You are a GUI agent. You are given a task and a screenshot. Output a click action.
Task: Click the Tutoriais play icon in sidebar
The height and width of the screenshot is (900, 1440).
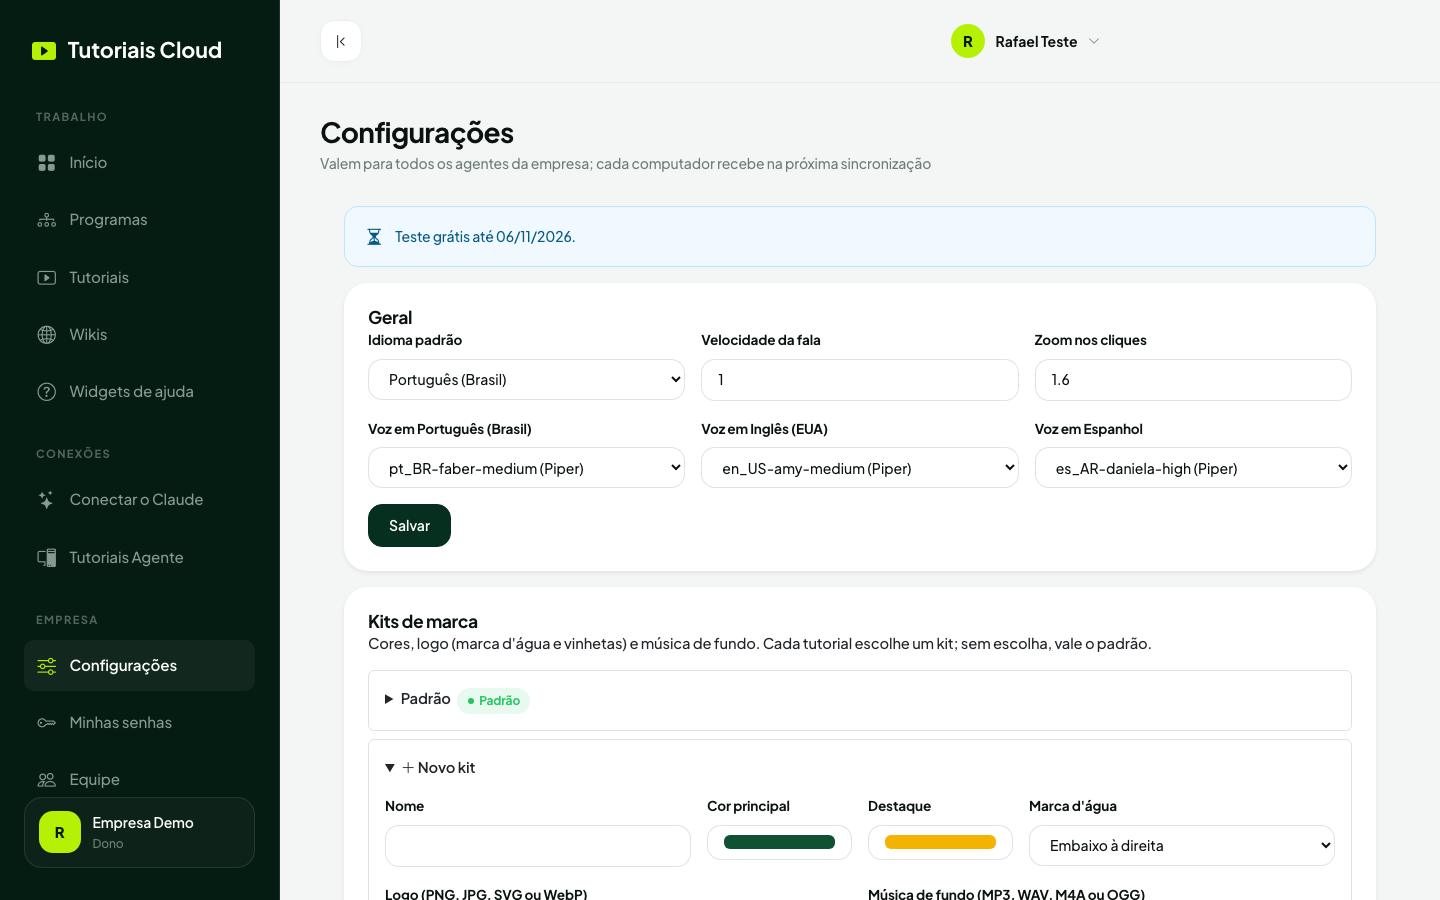47,278
